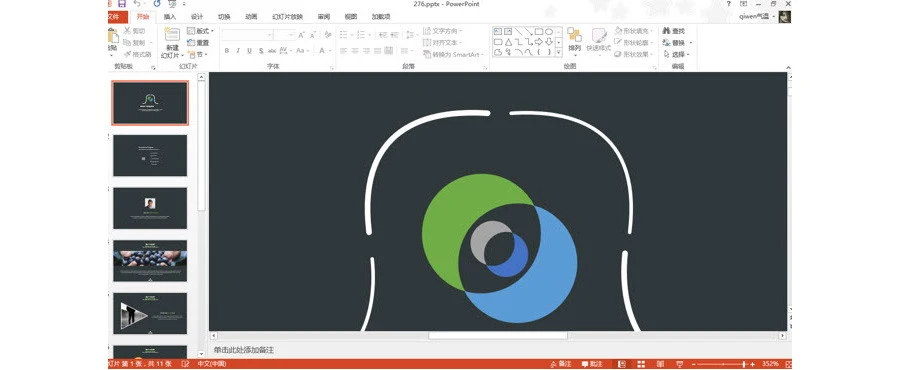Toggle Underline formatting
The image size is (900, 370).
tap(249, 50)
